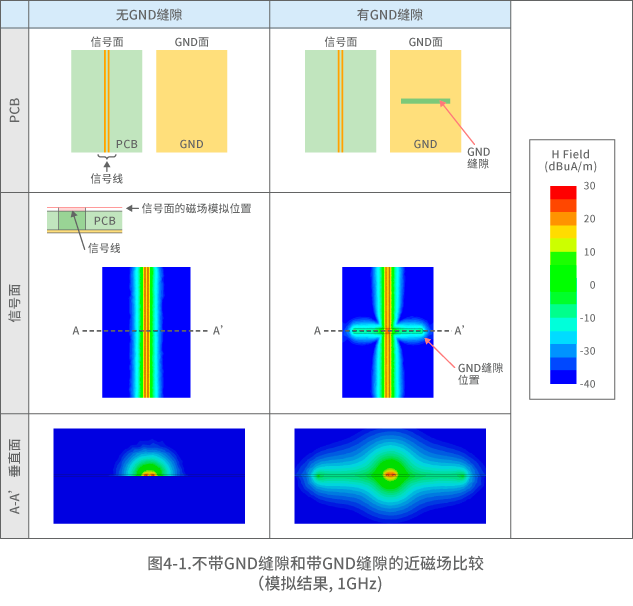This screenshot has height=606, width=633.
Task: Click the A-A' 垂直面 row label
Action: tap(14, 476)
